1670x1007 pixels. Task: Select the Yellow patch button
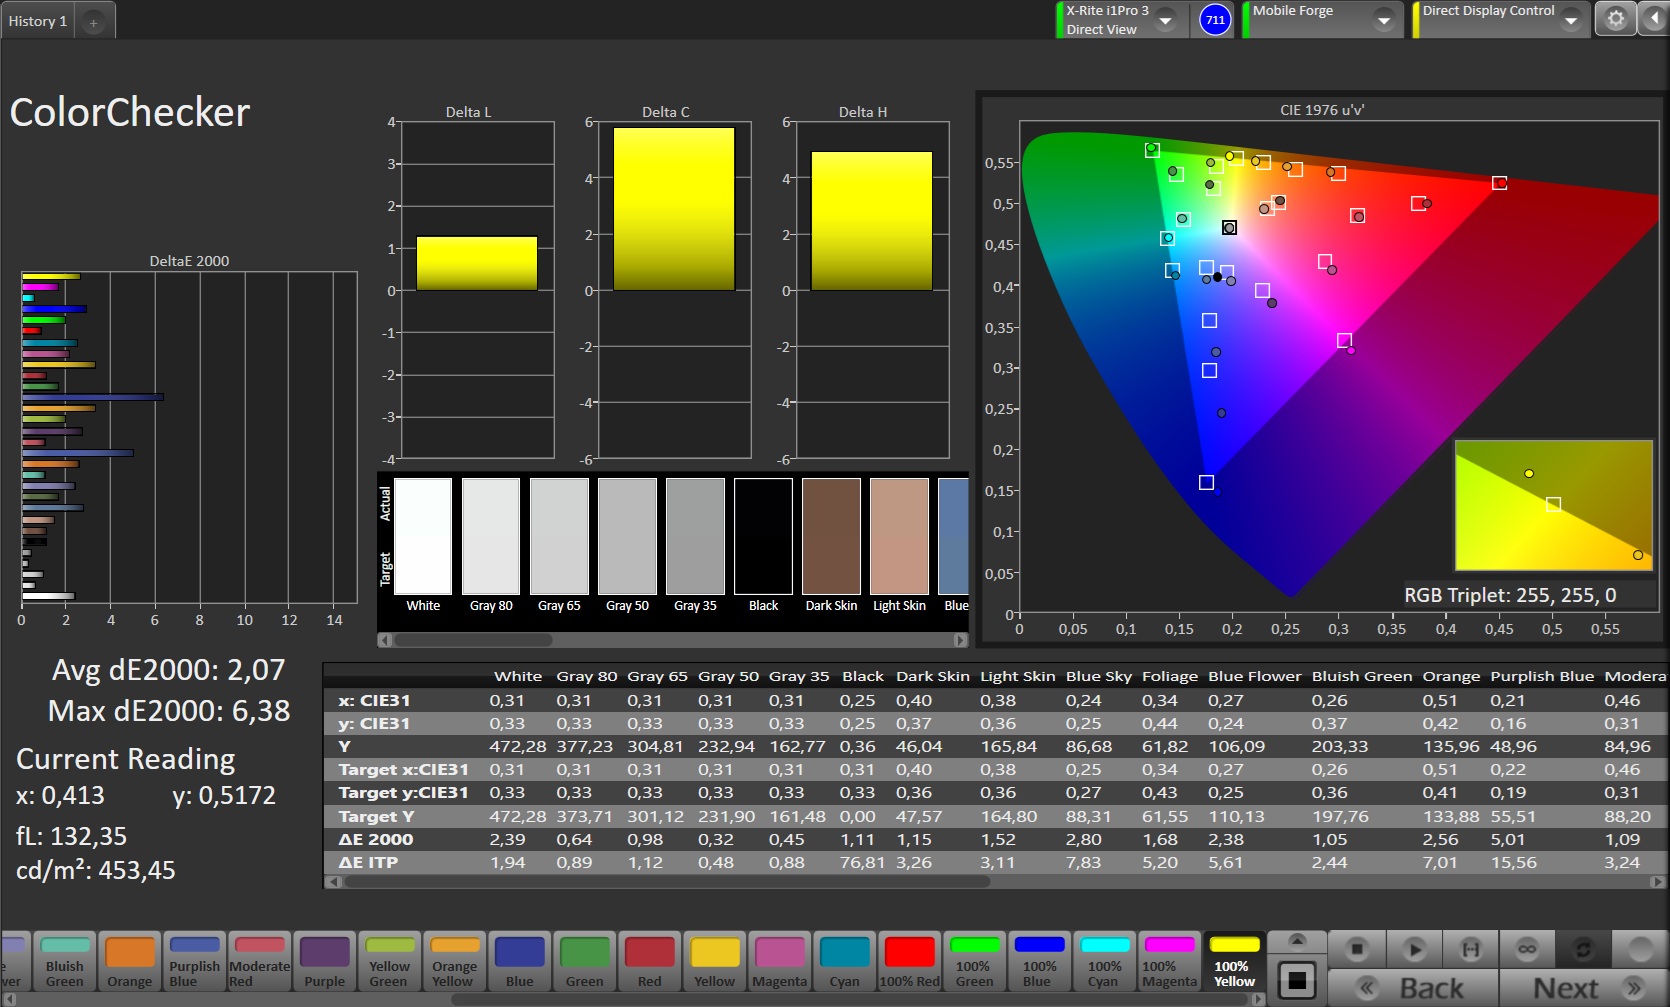[x=714, y=961]
